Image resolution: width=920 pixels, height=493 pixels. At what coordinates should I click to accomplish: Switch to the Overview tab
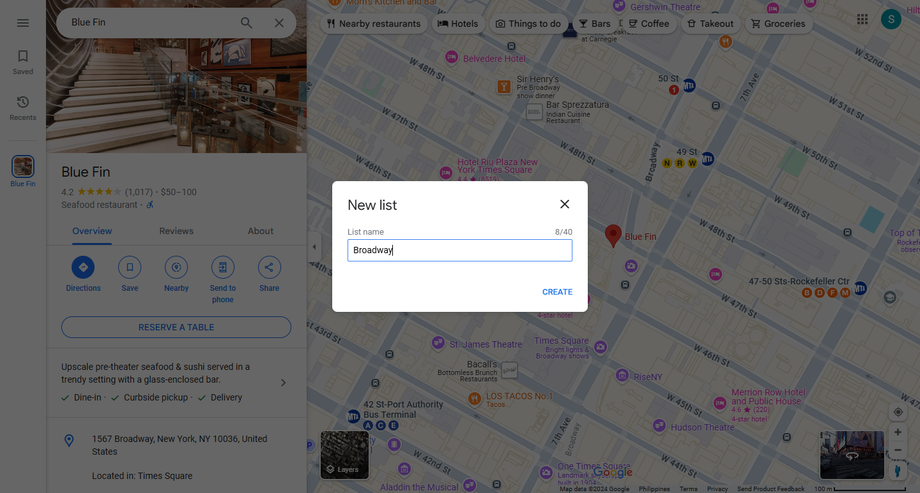tap(92, 231)
